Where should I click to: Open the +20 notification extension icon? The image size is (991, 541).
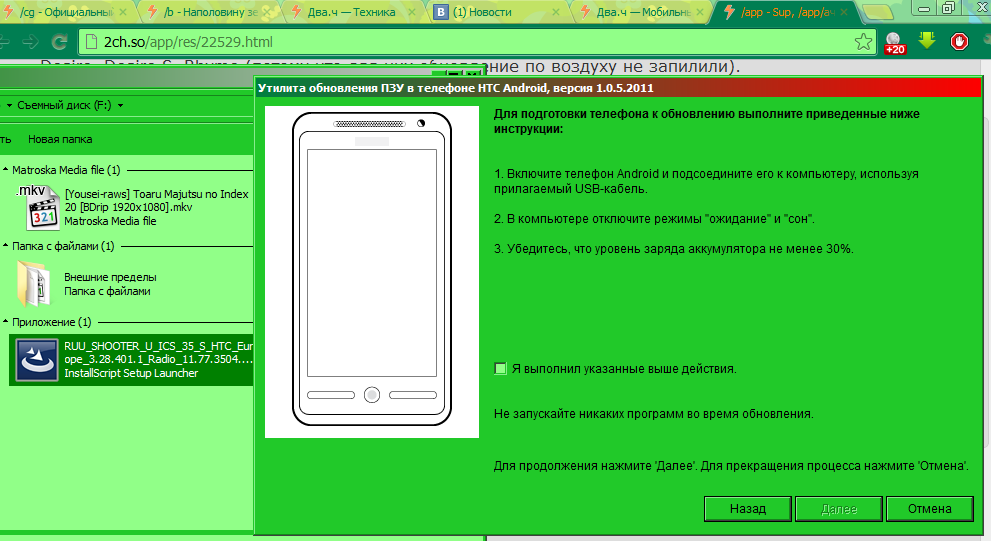[894, 42]
